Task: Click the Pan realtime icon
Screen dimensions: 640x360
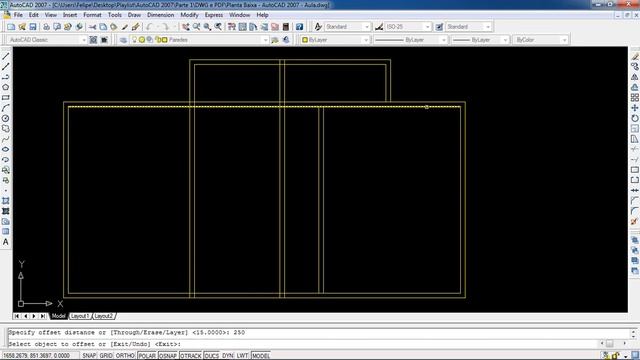Action: coord(186,27)
